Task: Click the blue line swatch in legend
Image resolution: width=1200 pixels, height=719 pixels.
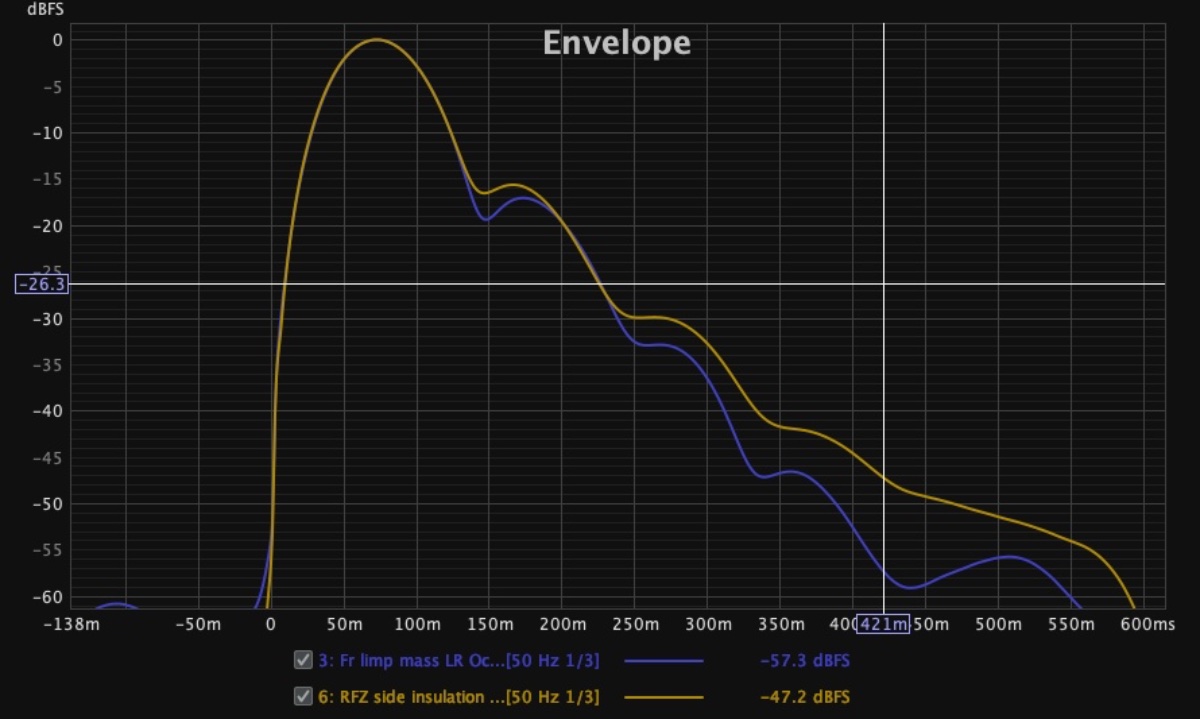Action: click(664, 661)
